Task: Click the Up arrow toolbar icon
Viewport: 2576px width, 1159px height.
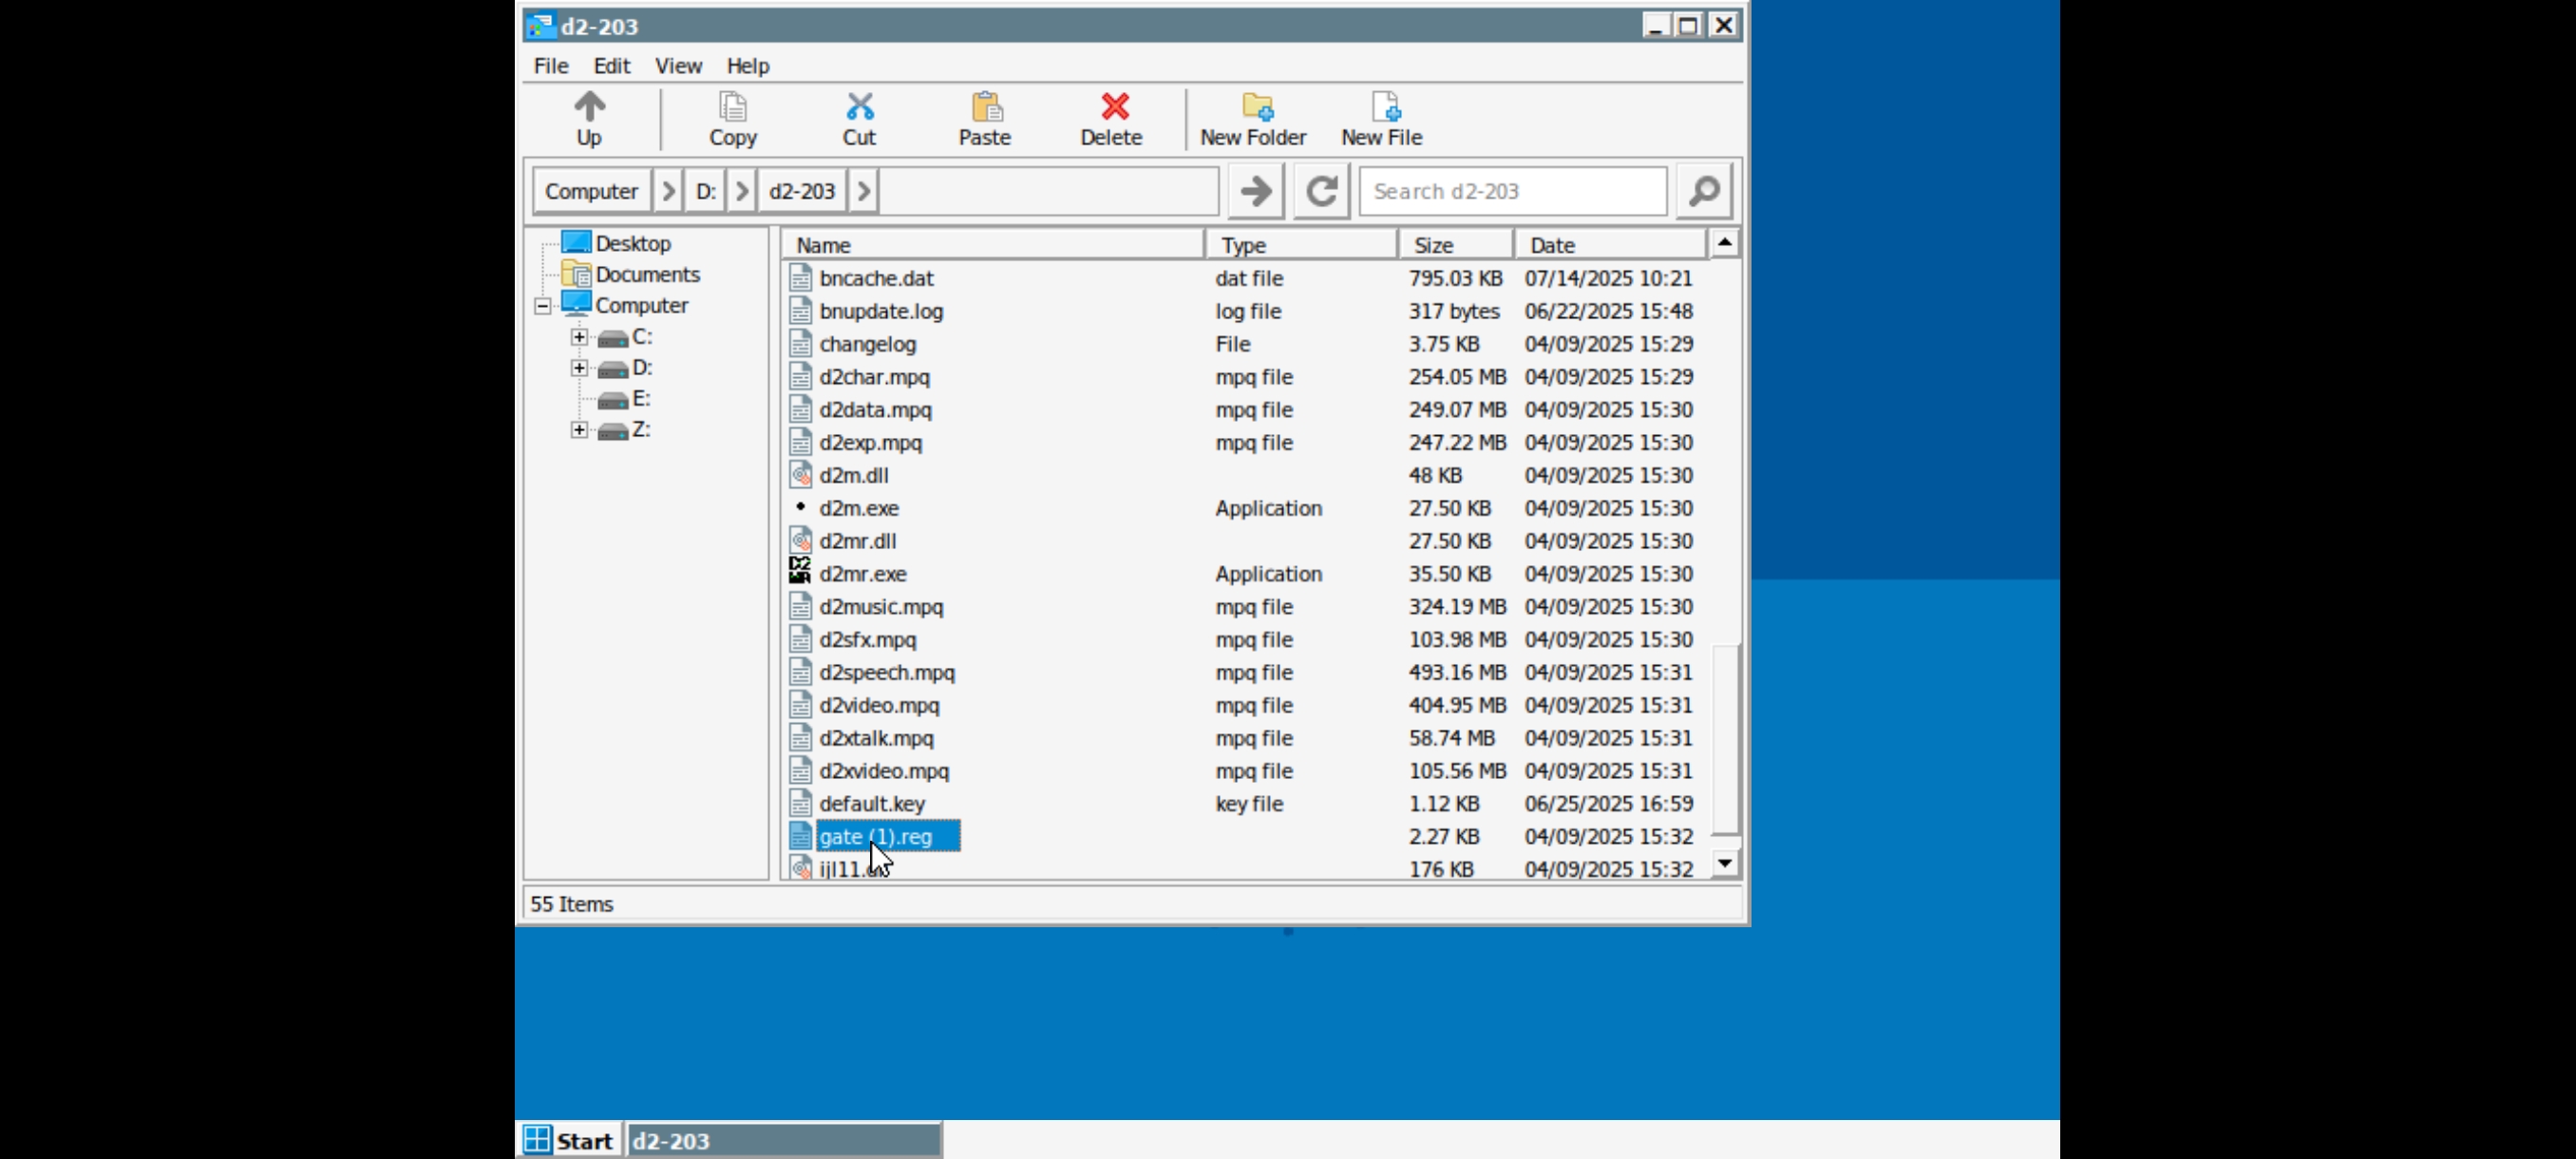Action: 589,107
